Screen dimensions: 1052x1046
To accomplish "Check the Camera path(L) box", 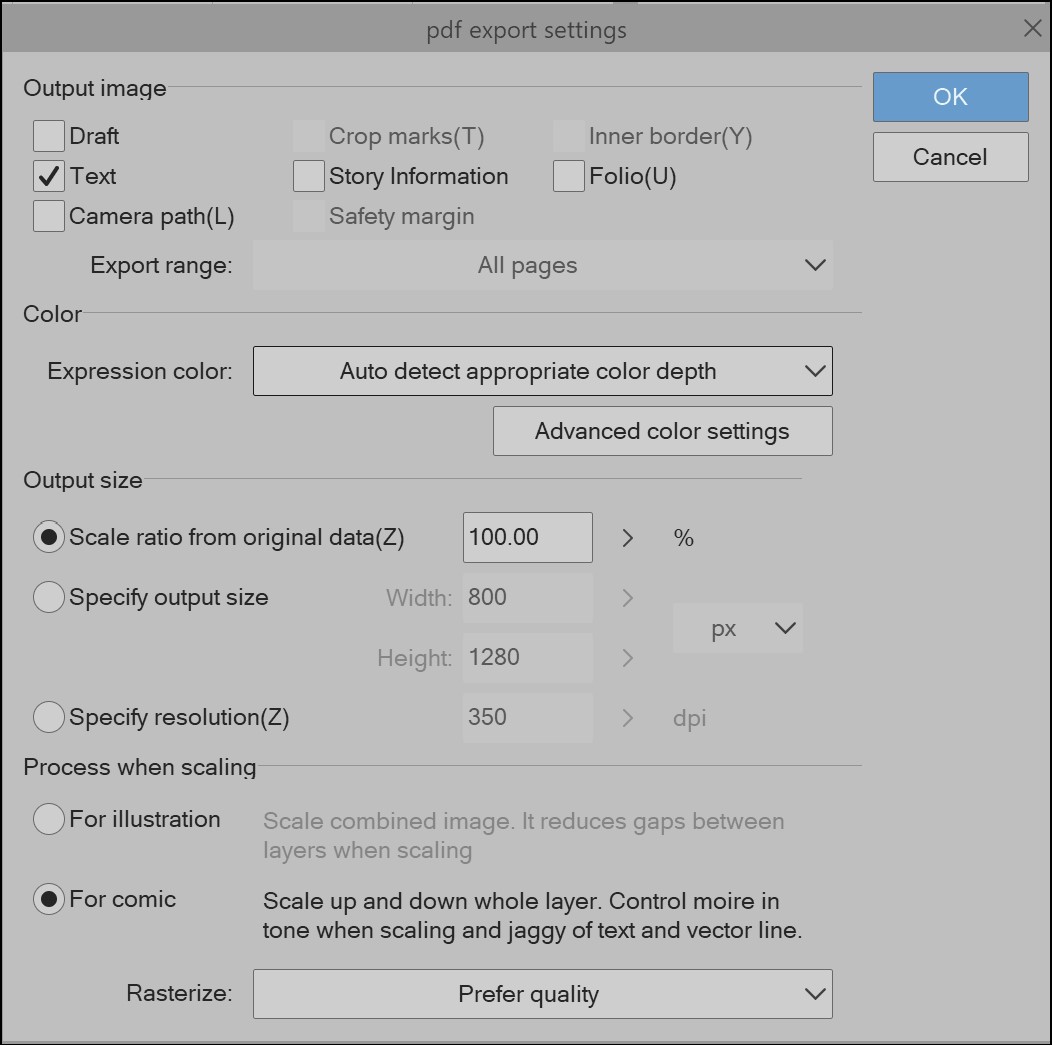I will [x=48, y=215].
